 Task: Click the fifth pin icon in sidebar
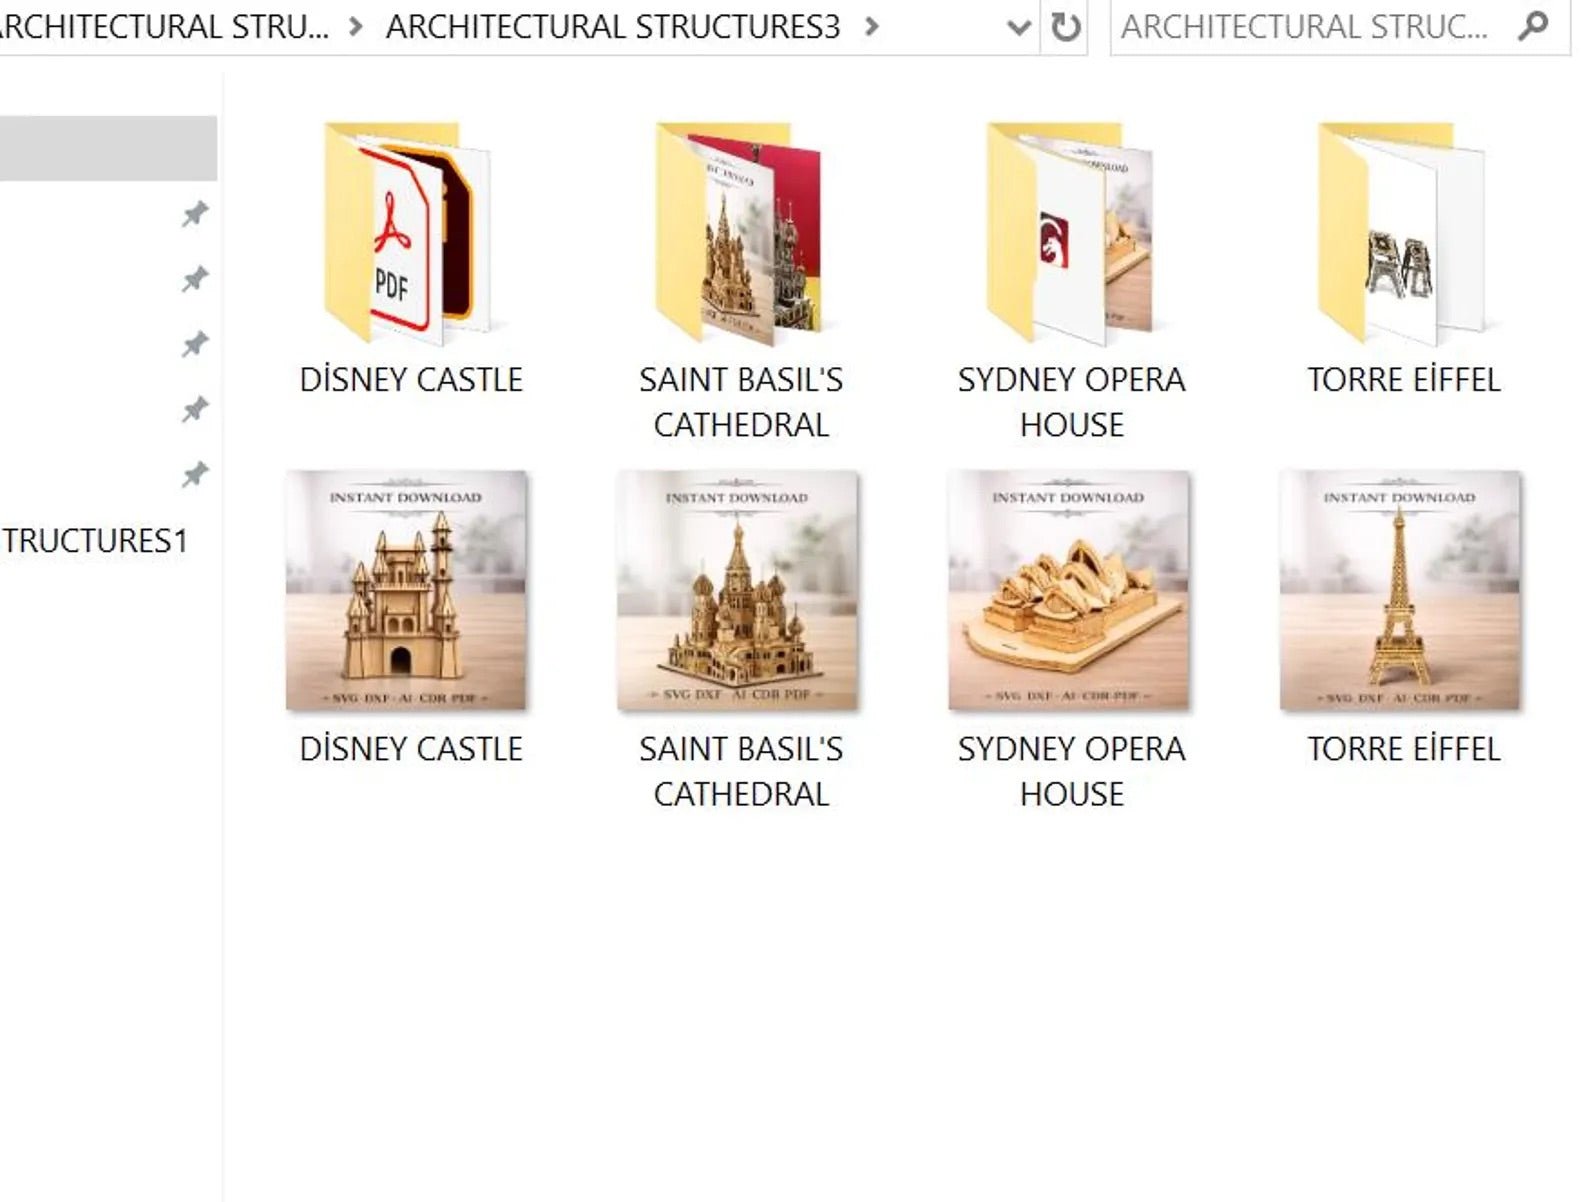coord(195,474)
